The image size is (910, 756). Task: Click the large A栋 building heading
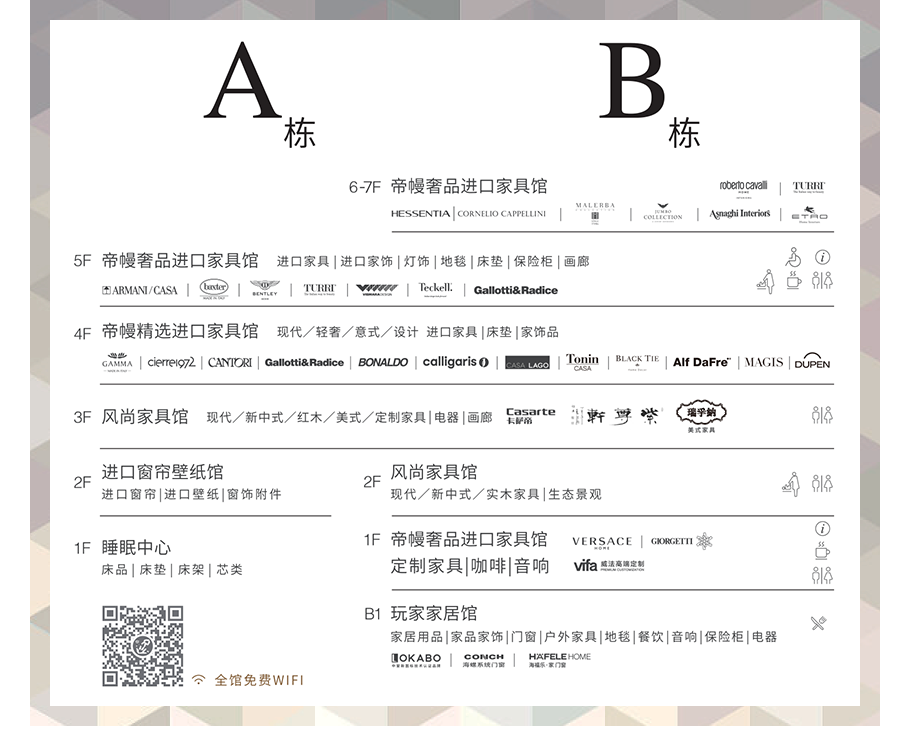(x=260, y=94)
